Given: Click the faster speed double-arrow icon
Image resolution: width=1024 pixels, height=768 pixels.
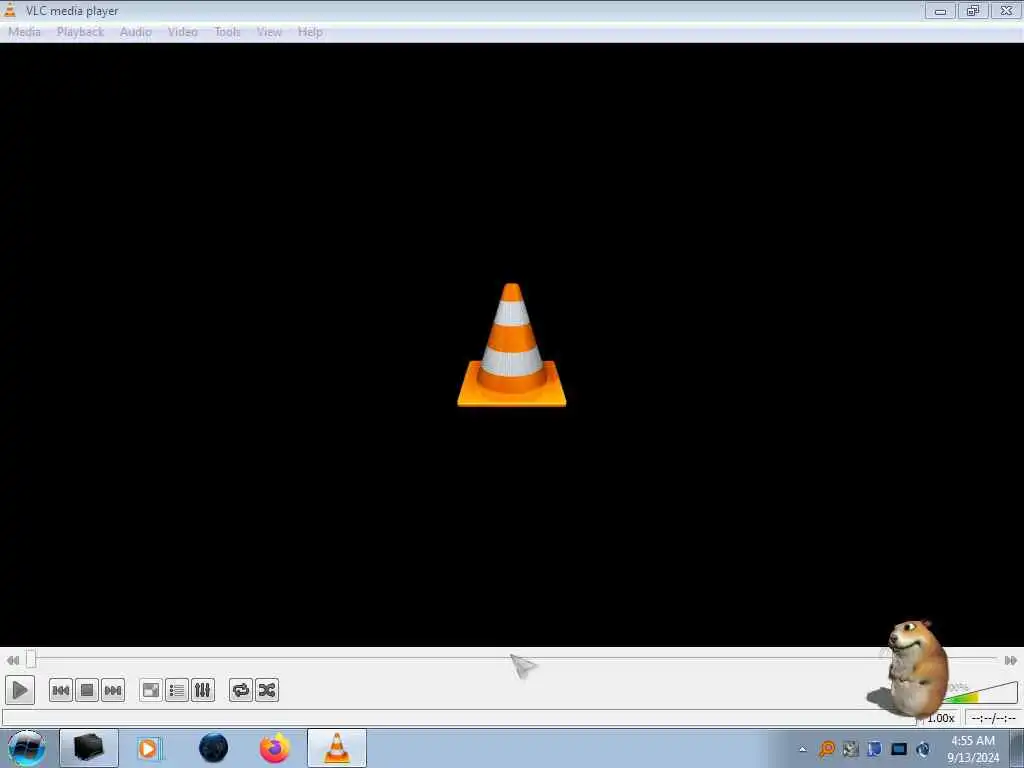Looking at the screenshot, I should point(1010,660).
